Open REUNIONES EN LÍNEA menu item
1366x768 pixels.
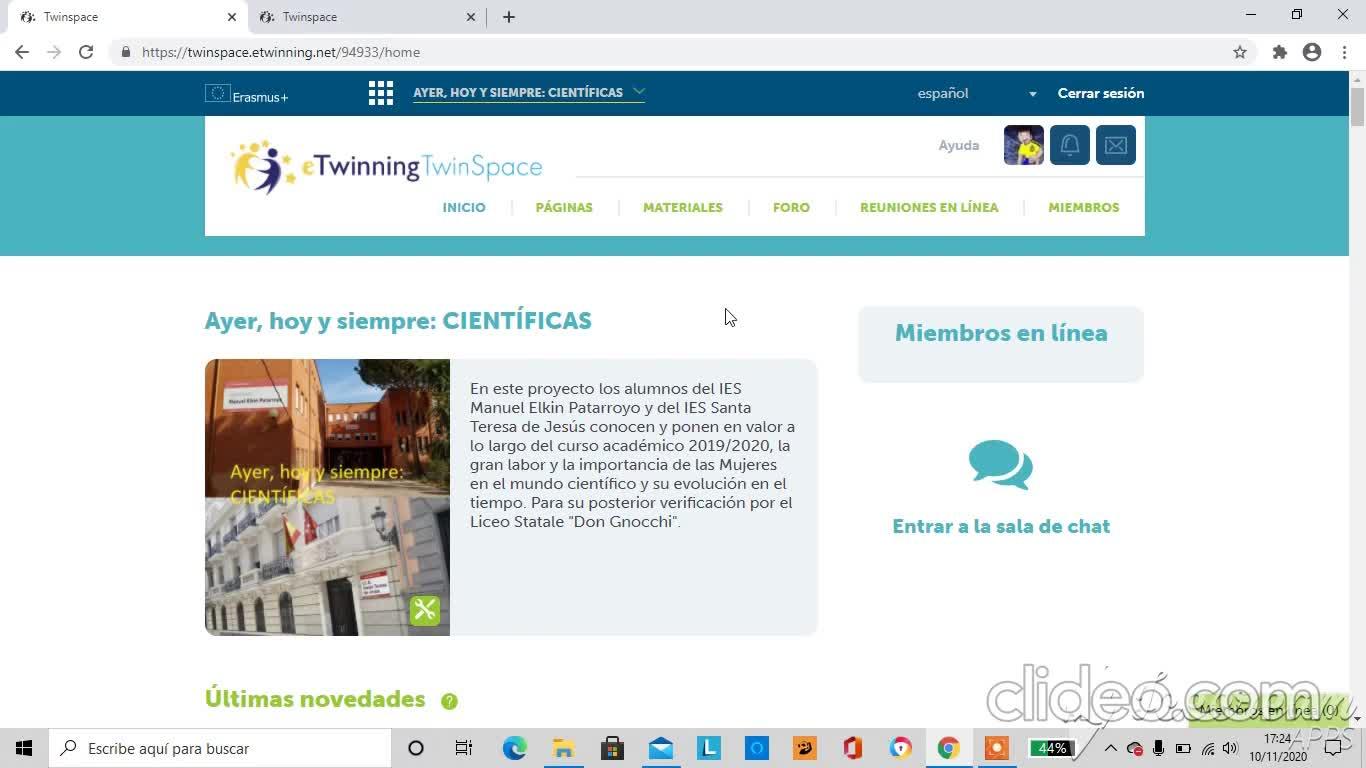929,207
